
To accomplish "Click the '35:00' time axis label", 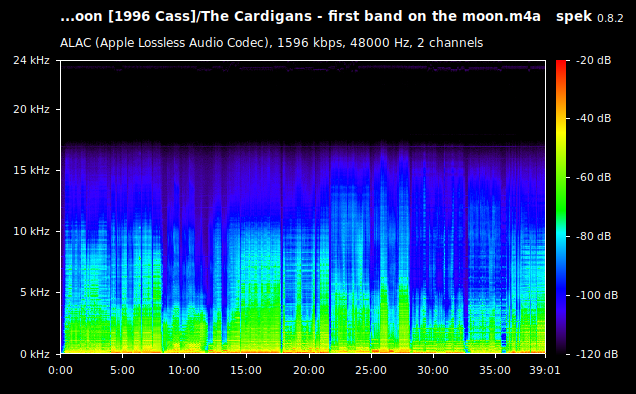I will pyautogui.click(x=495, y=370).
